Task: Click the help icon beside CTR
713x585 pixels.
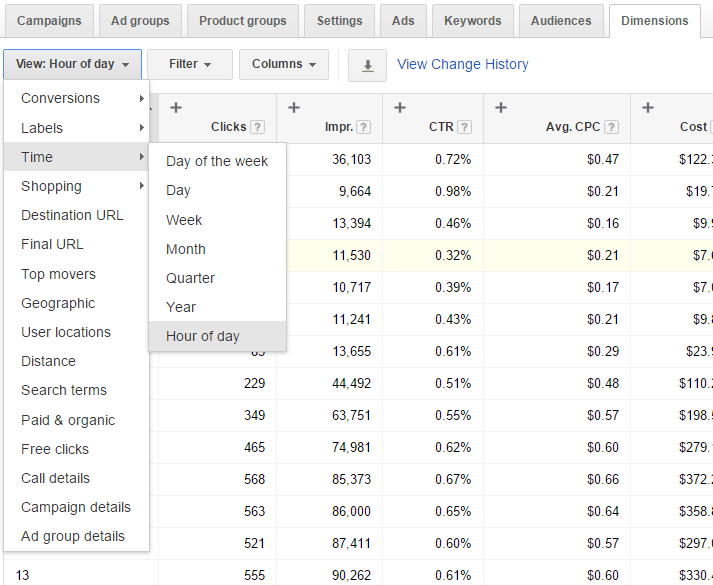Action: (464, 127)
